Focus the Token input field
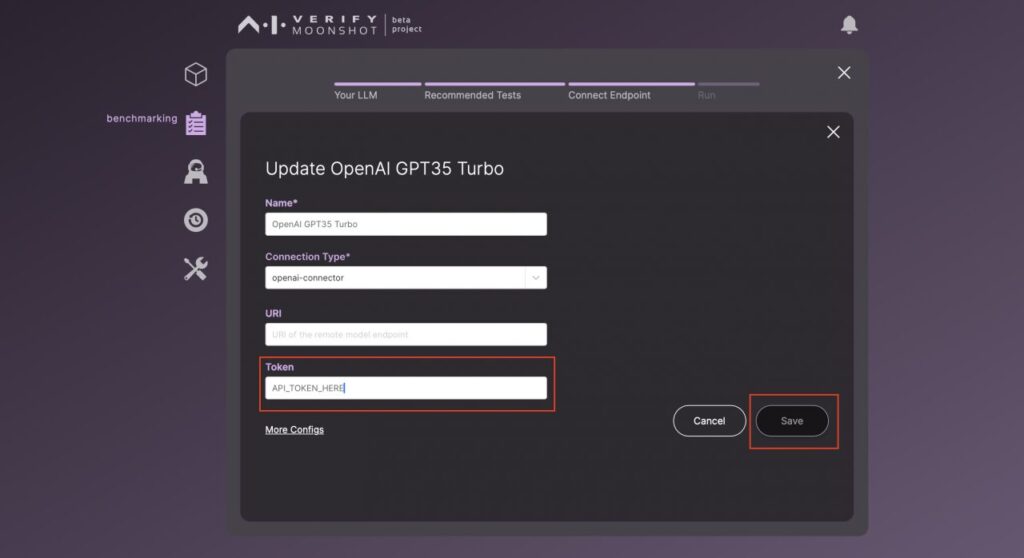Screen dimensions: 1024x558 (x=405, y=388)
